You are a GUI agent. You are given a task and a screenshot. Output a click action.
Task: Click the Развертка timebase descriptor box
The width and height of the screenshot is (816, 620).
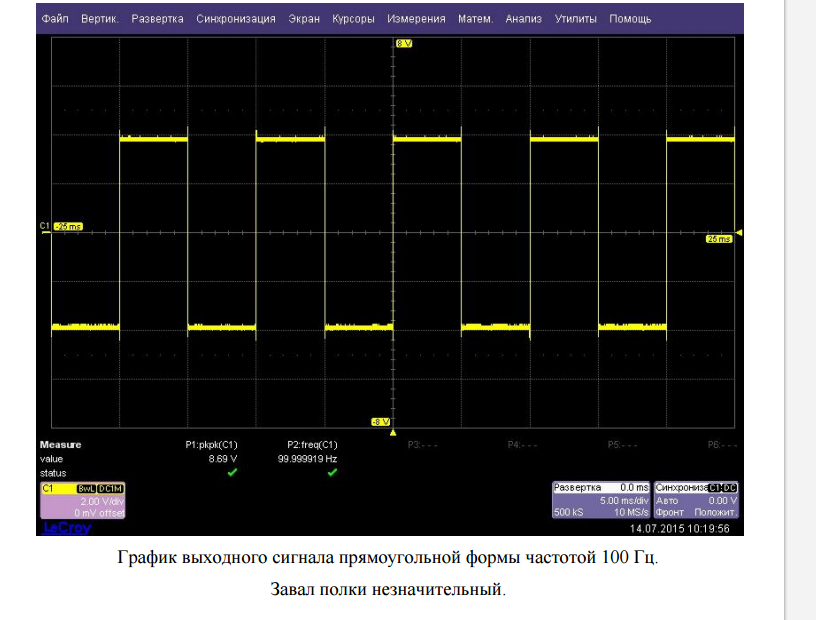point(602,499)
